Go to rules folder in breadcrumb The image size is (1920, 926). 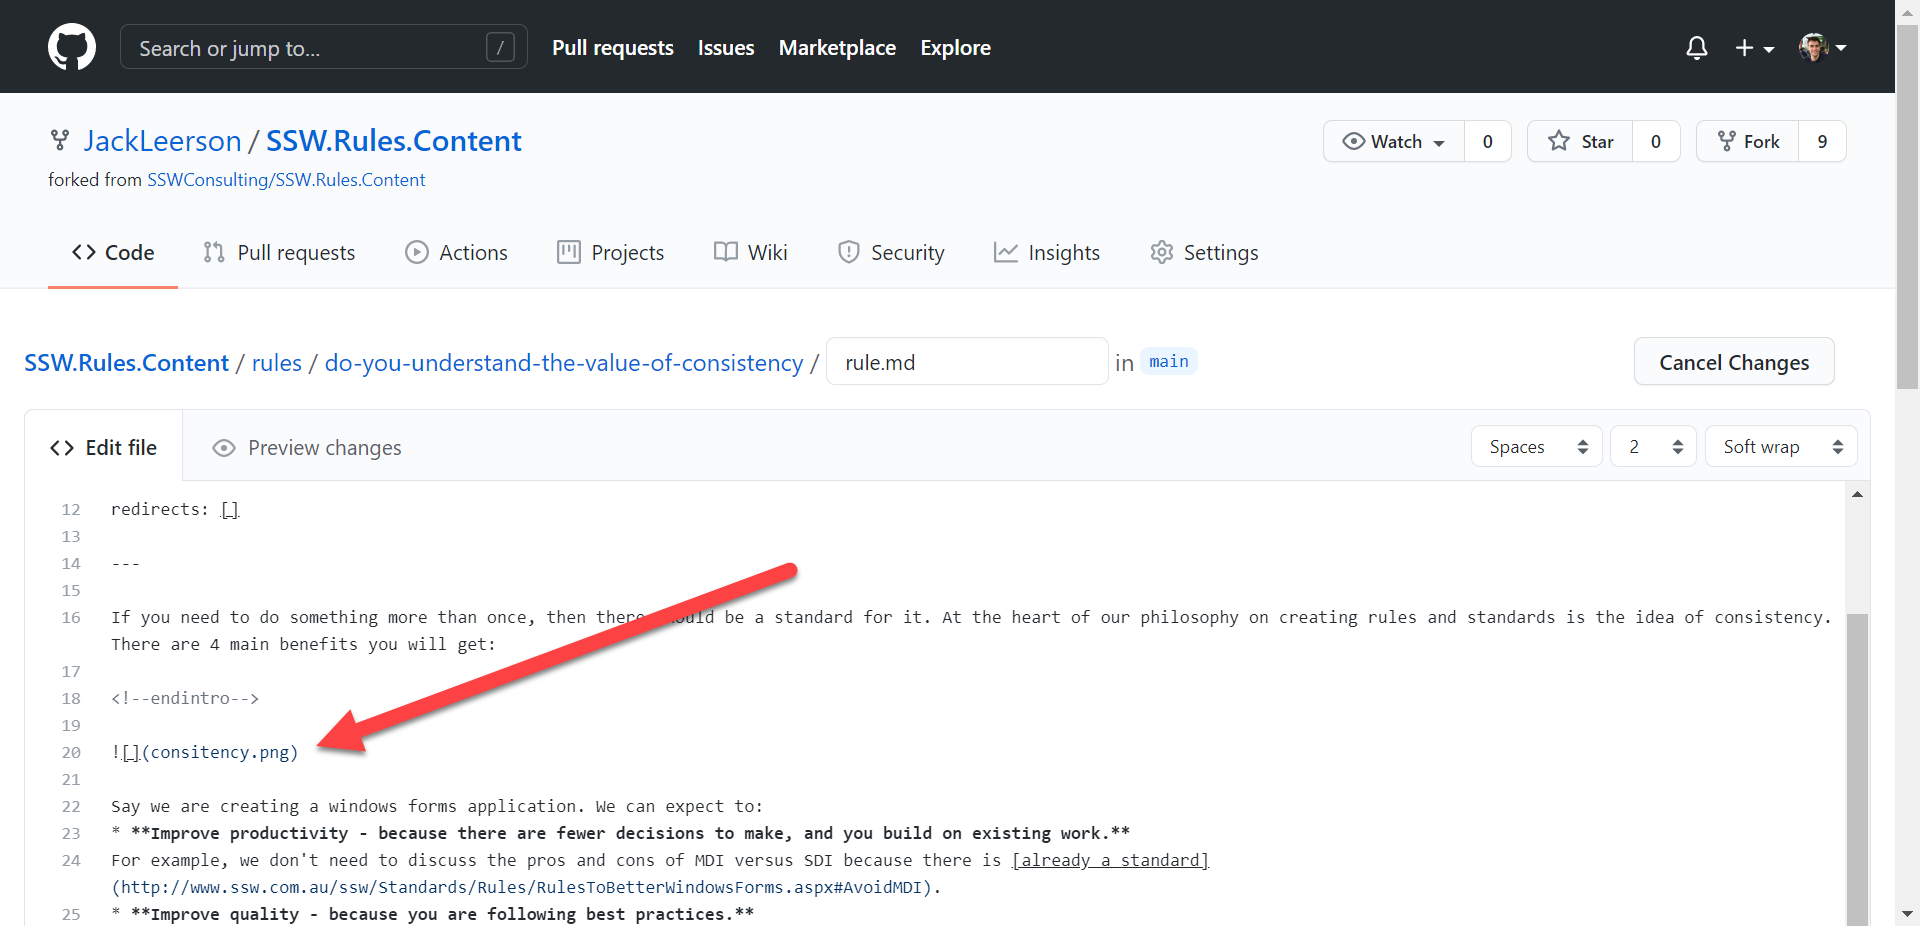(277, 363)
